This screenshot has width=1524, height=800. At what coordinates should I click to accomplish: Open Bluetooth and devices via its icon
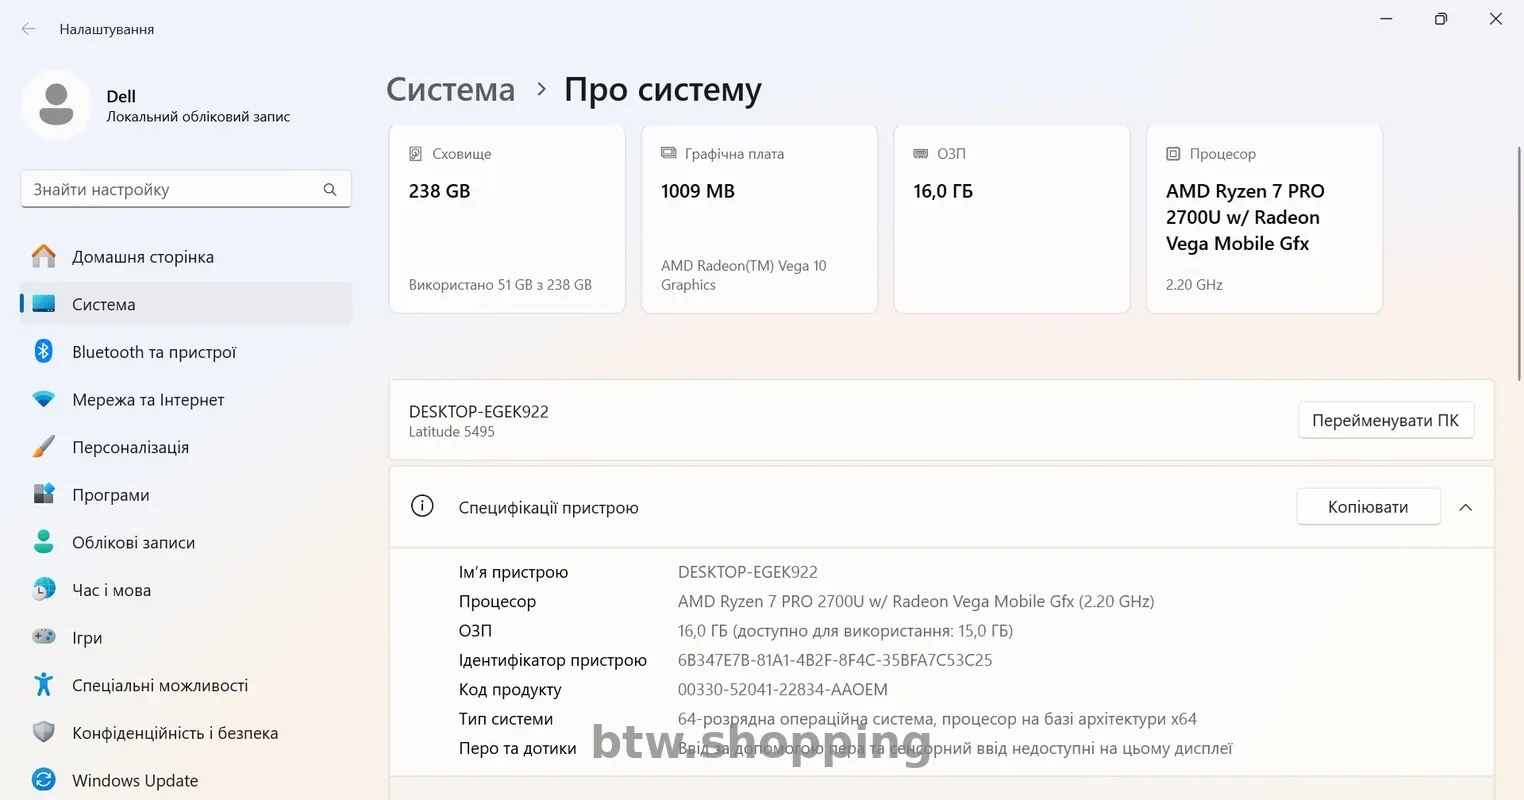[x=43, y=351]
